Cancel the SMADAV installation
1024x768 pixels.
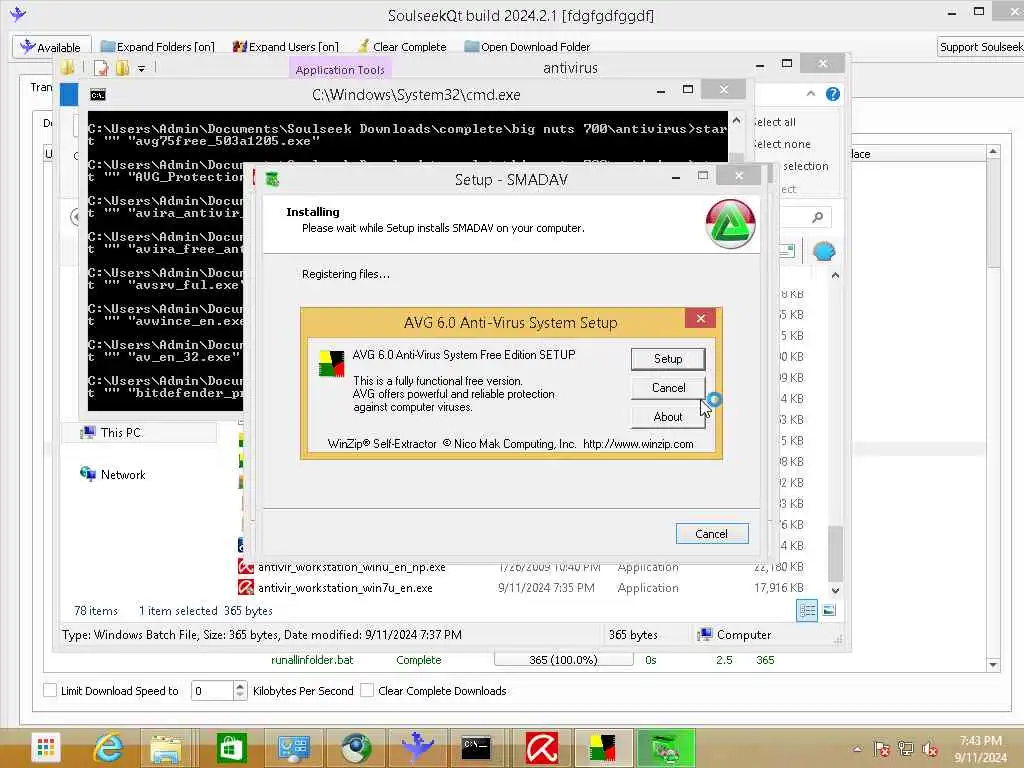coord(711,534)
